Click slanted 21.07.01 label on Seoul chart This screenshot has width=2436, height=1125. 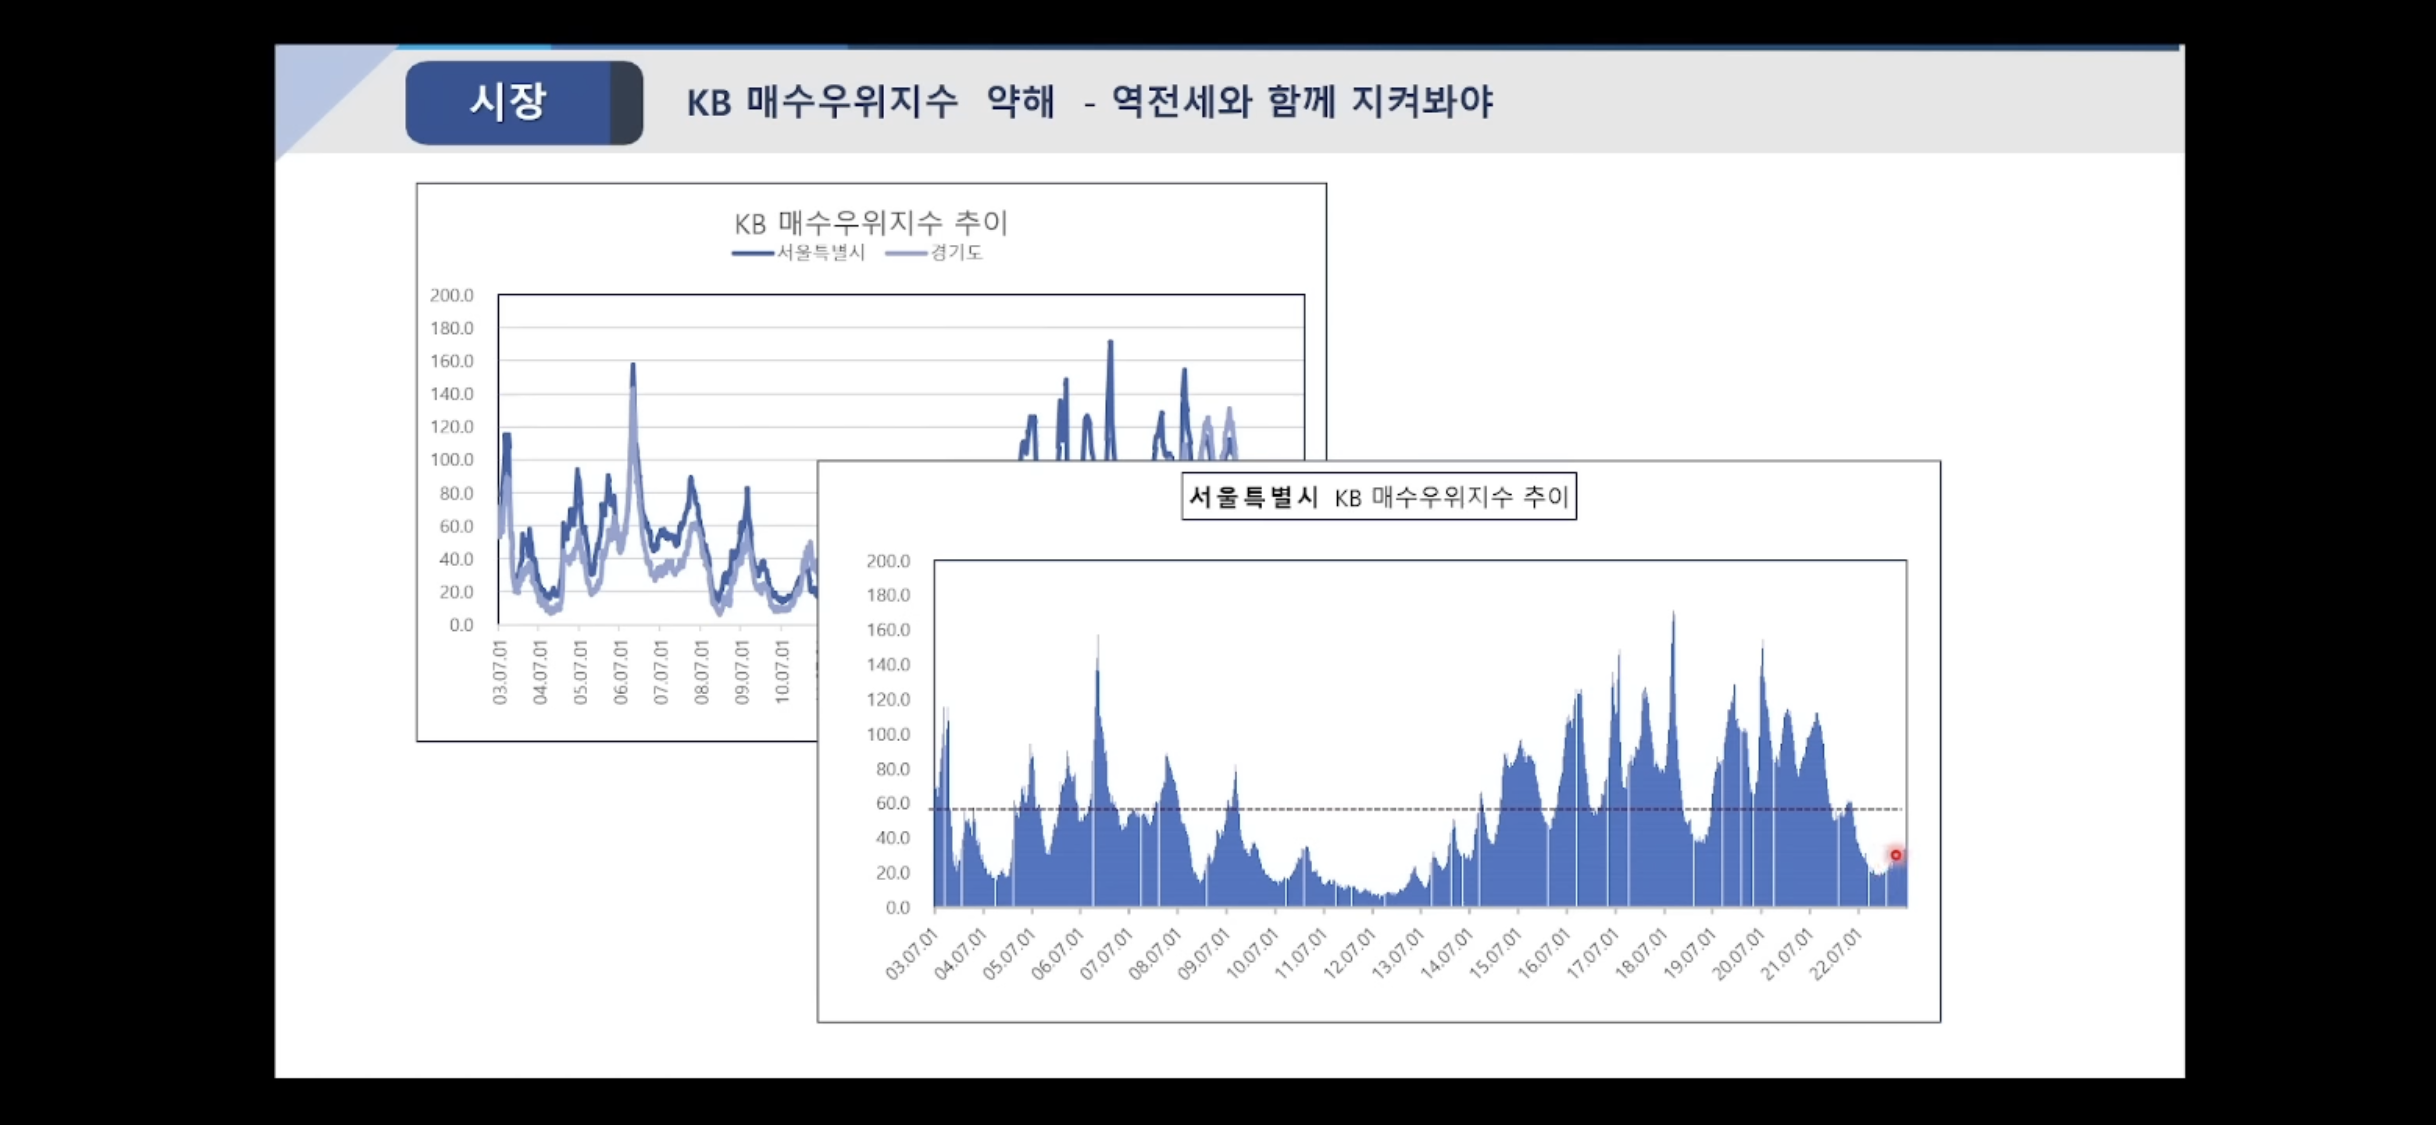pos(1786,953)
